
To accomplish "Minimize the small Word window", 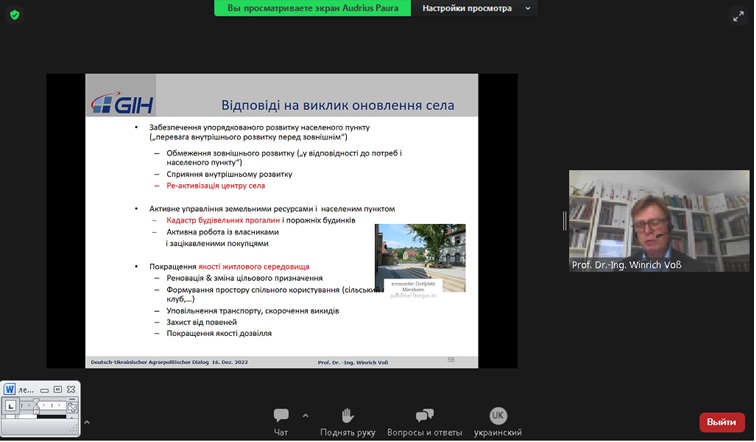I will [x=44, y=390].
